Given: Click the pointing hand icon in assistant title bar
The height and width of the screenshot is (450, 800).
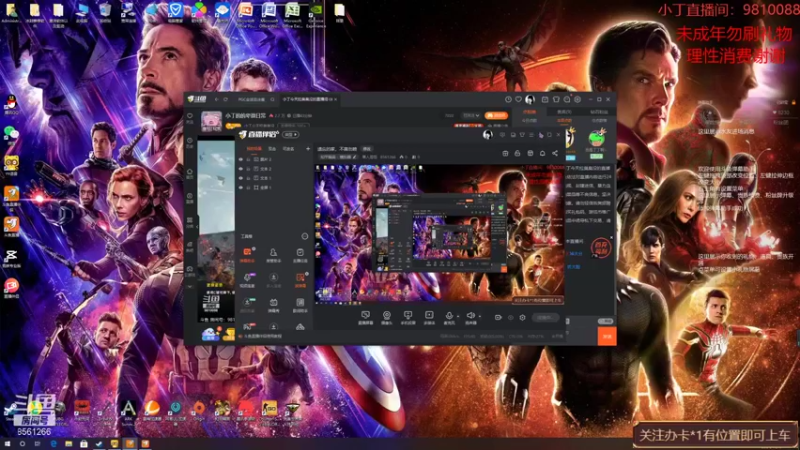Looking at the screenshot, I should tap(541, 135).
